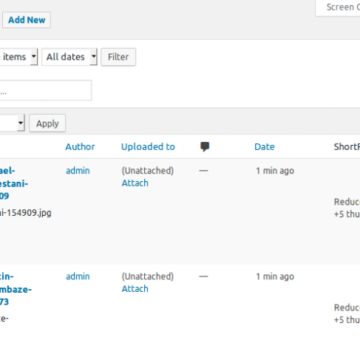Sort by the Uploaded to column header
Image resolution: width=360 pixels, height=360 pixels.
(x=148, y=147)
